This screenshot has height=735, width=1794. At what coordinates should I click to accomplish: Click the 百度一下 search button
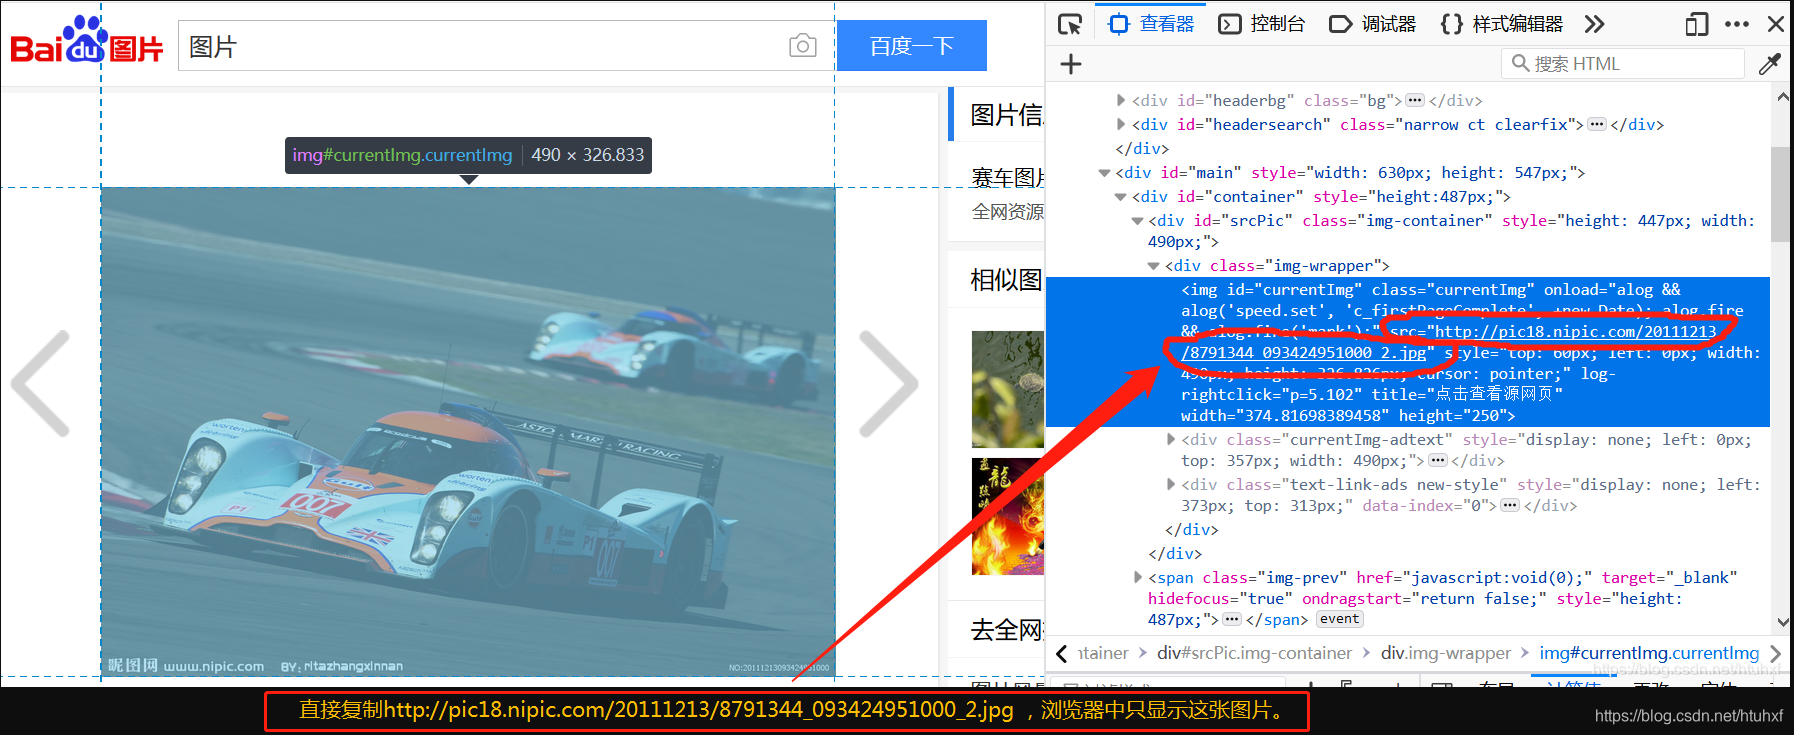coord(912,46)
